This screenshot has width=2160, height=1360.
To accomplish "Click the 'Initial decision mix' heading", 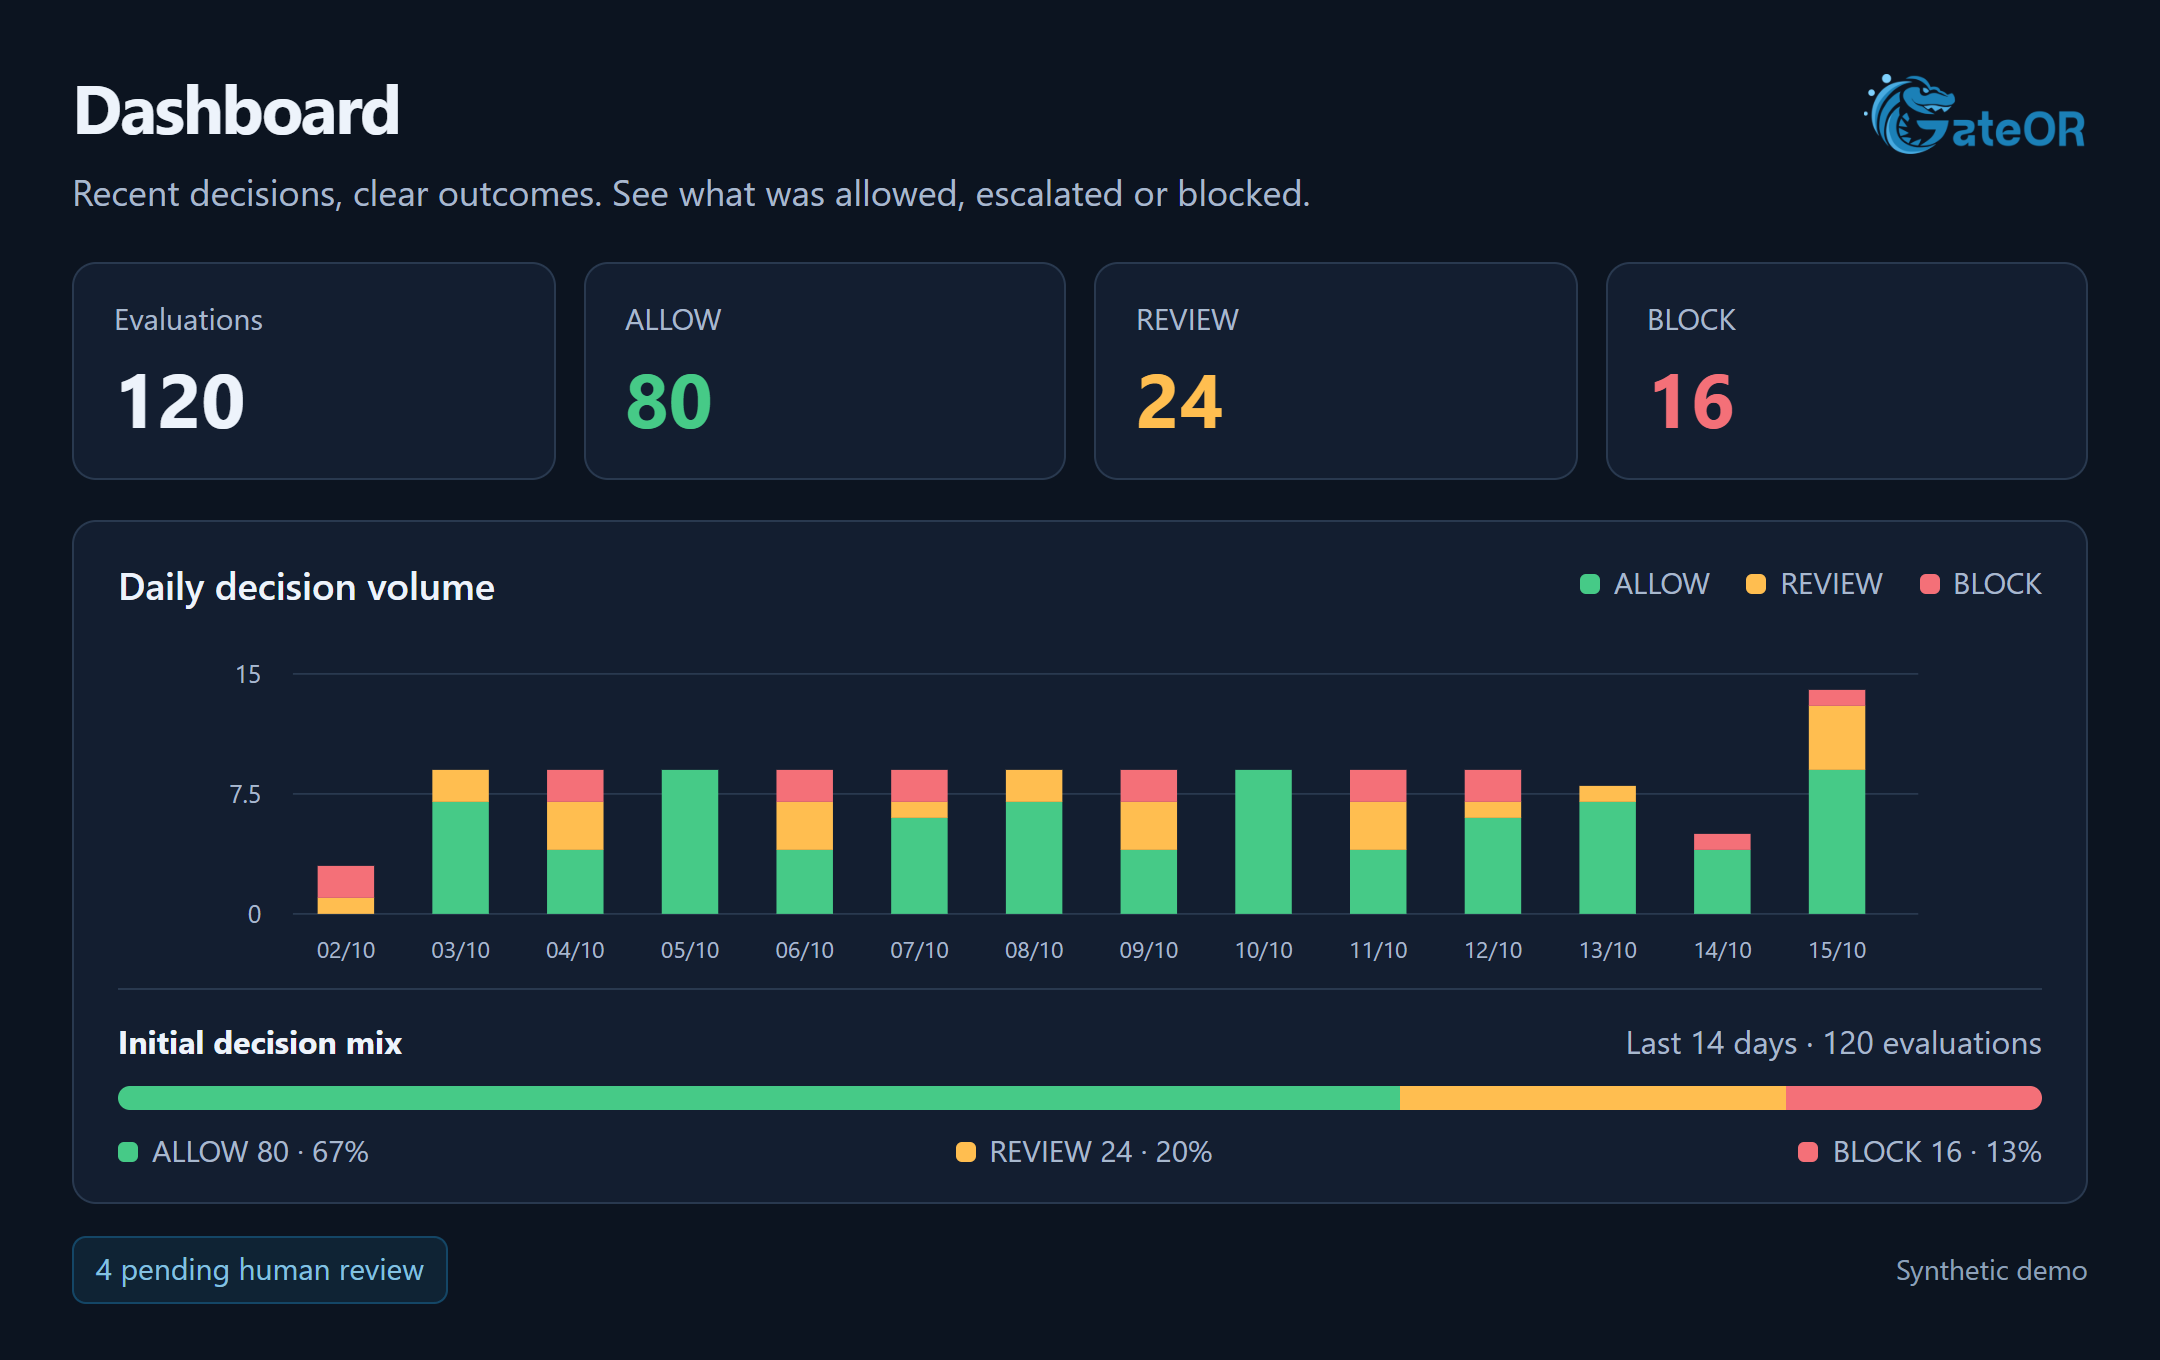I will pos(260,1043).
